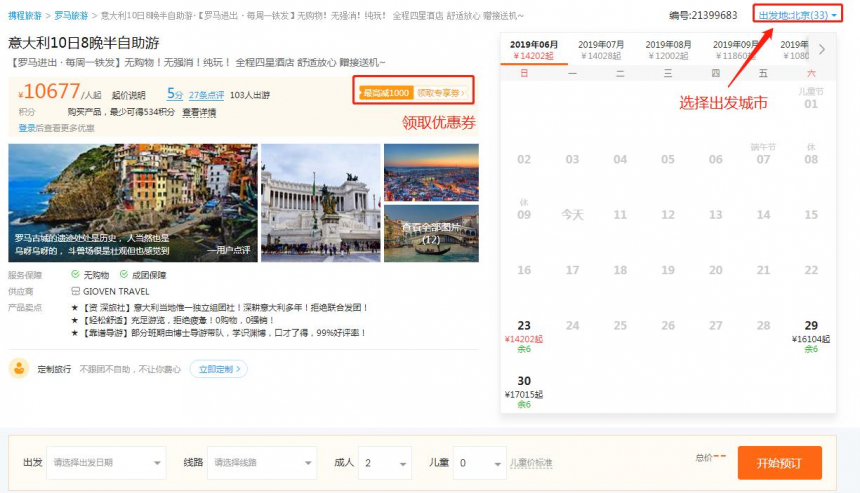This screenshot has width=860, height=493.
Task: Click 登录 to see more discounts
Action: [x=27, y=128]
